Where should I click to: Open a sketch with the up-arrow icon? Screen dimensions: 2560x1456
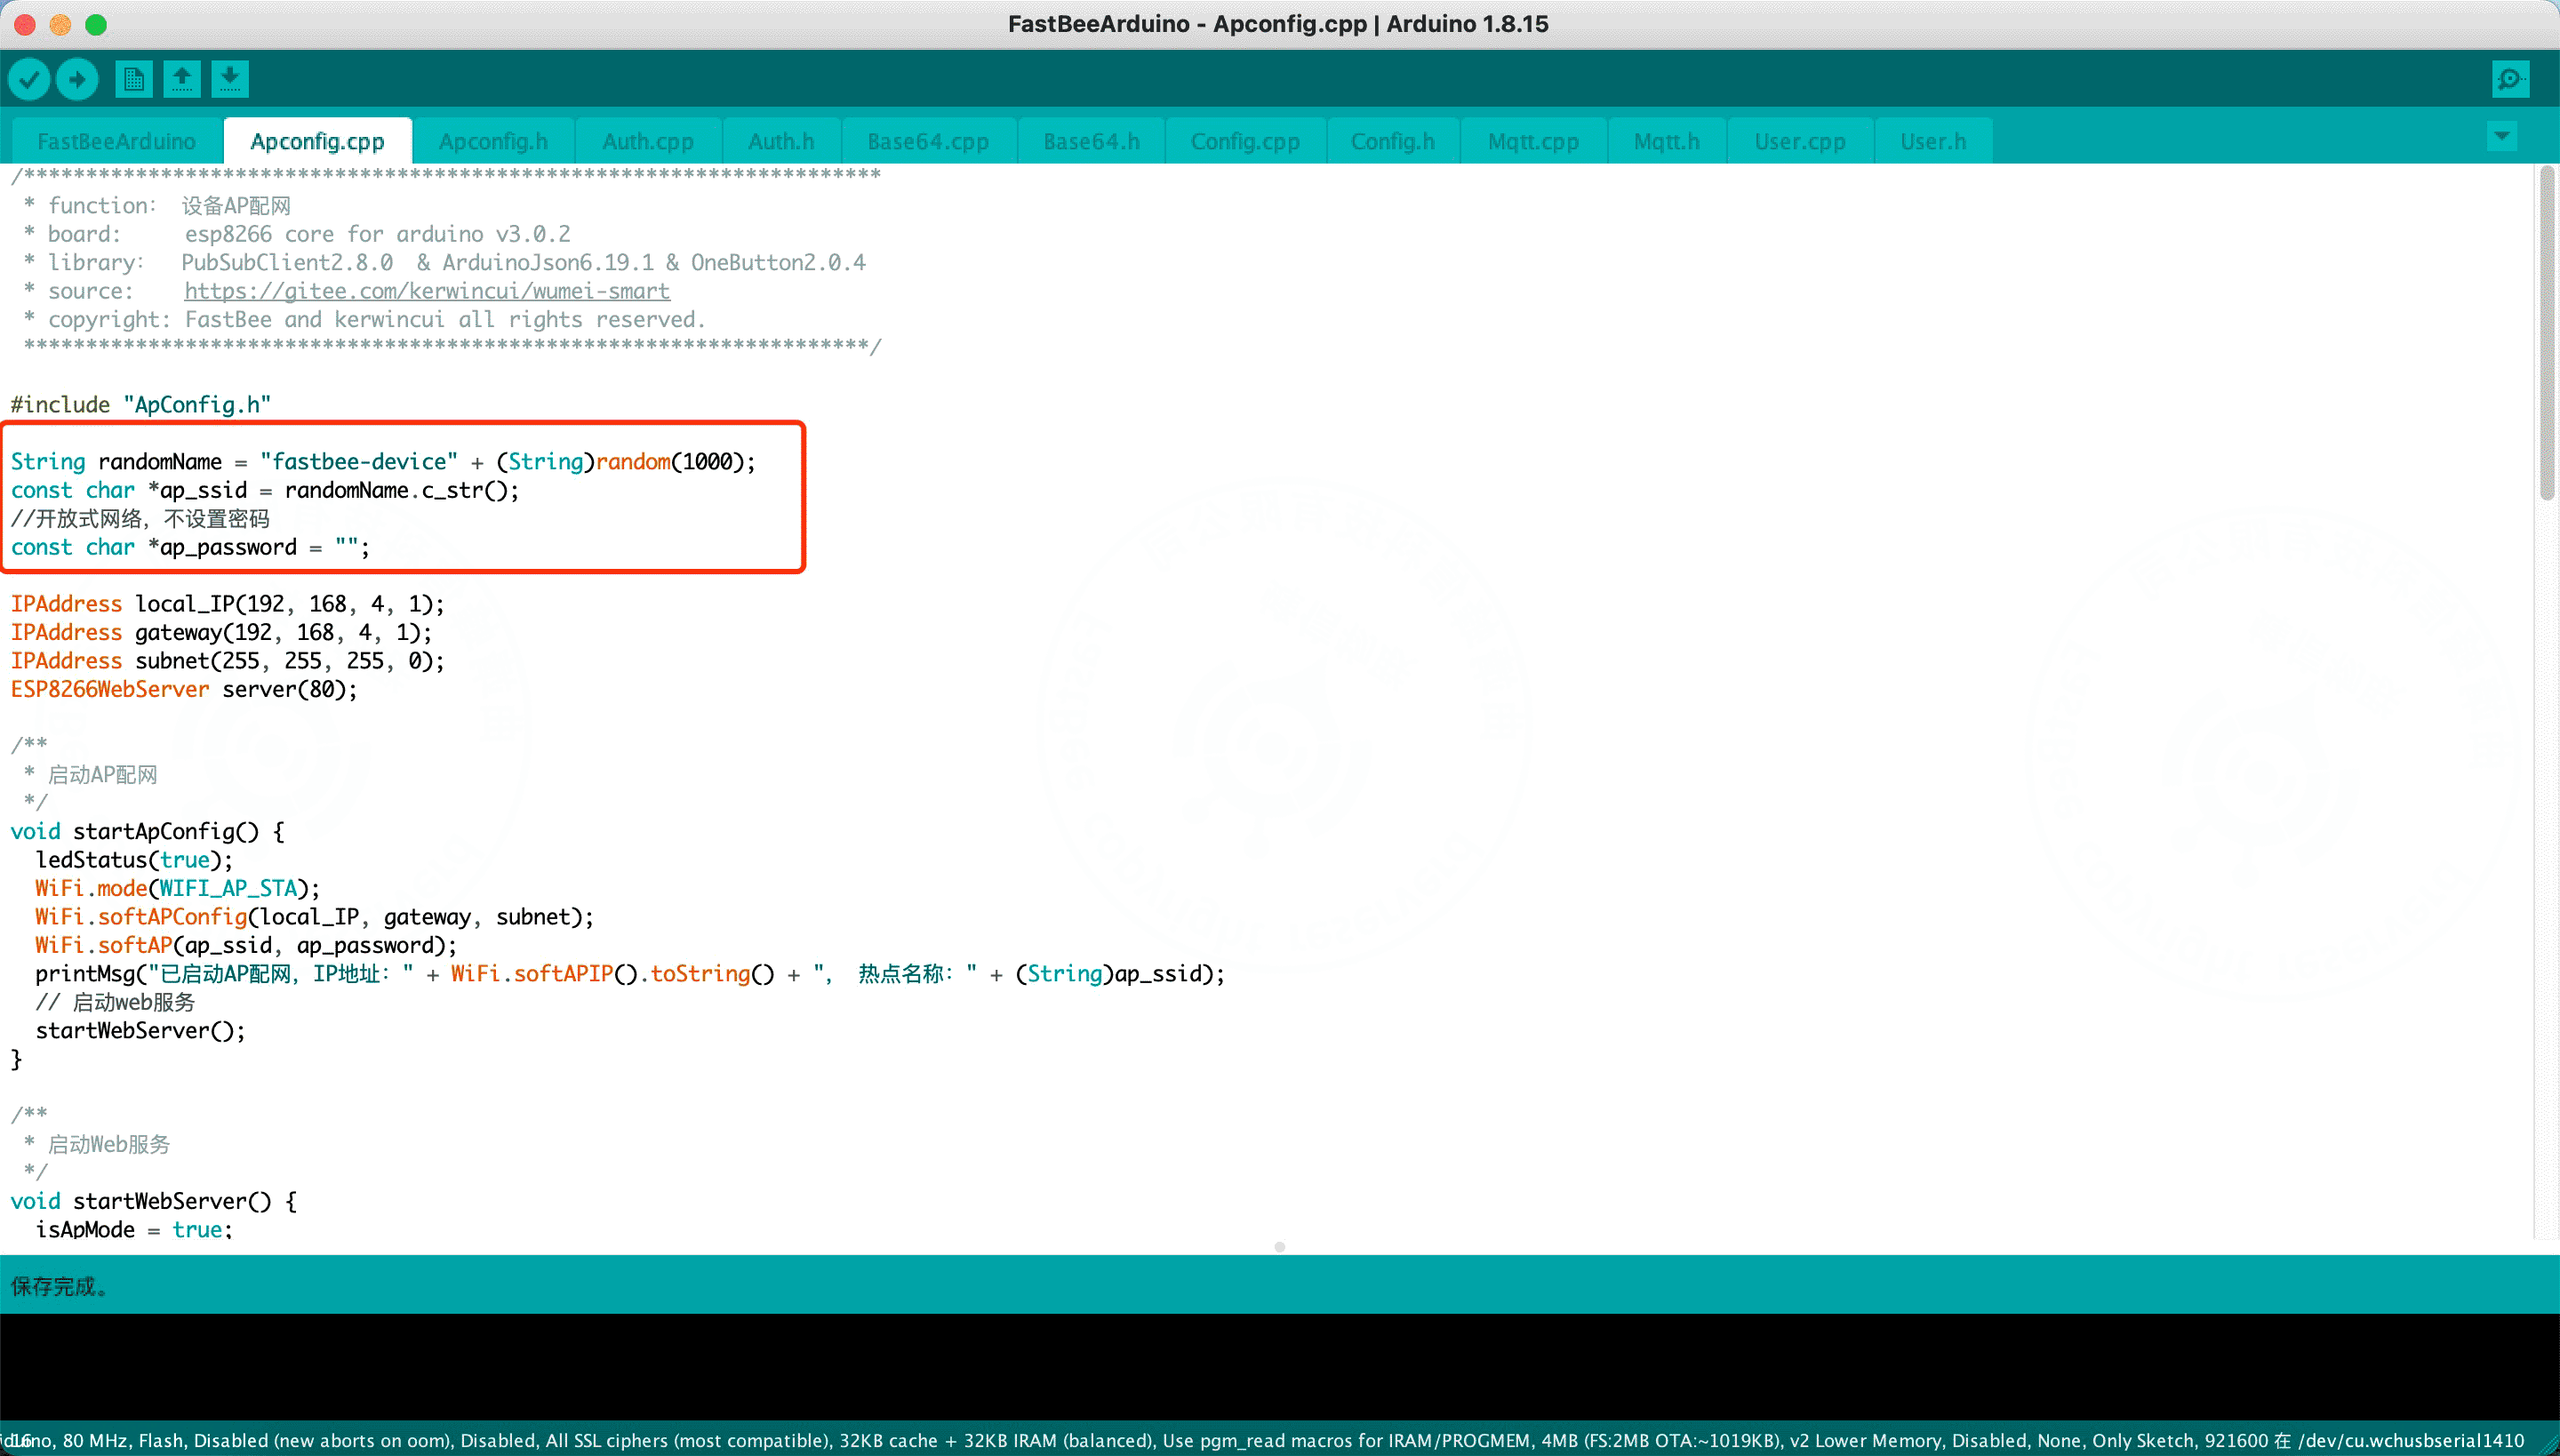point(182,79)
